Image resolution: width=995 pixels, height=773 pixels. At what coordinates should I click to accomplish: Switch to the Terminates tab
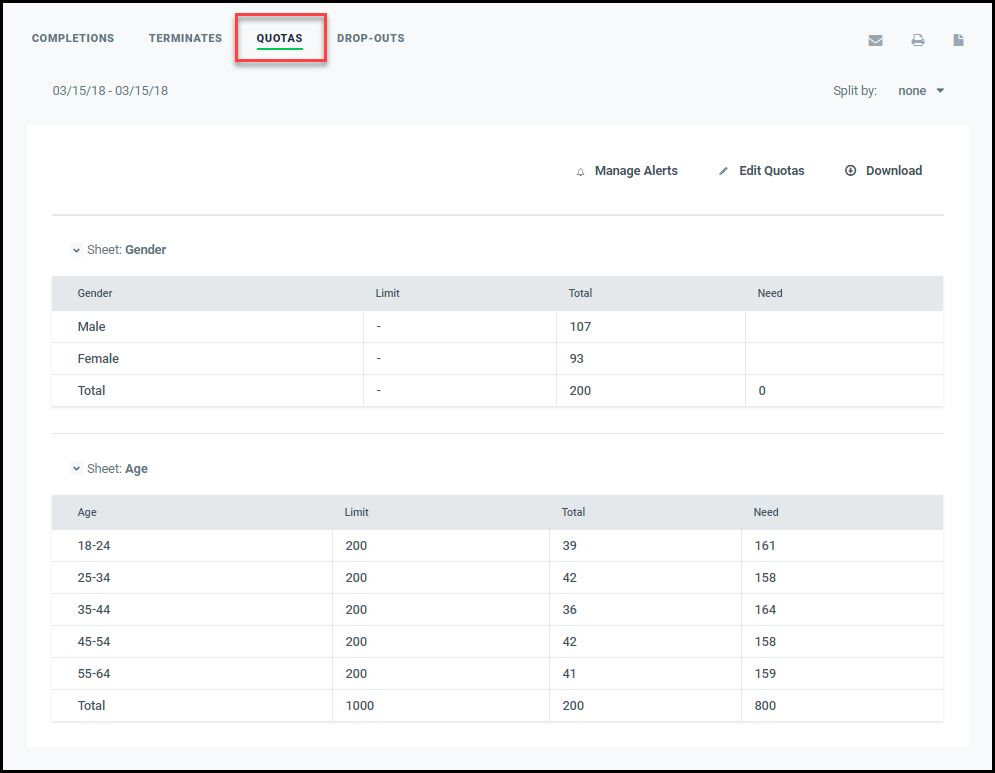point(185,38)
